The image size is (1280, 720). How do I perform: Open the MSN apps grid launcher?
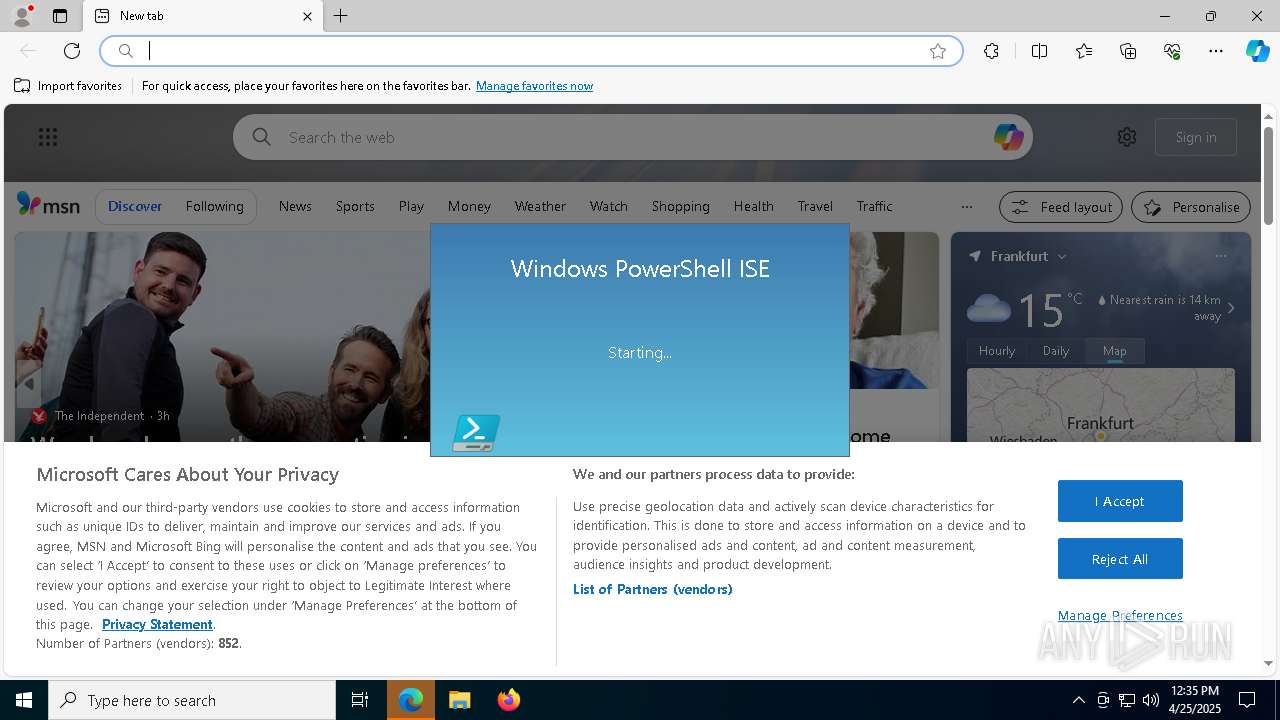[x=47, y=137]
